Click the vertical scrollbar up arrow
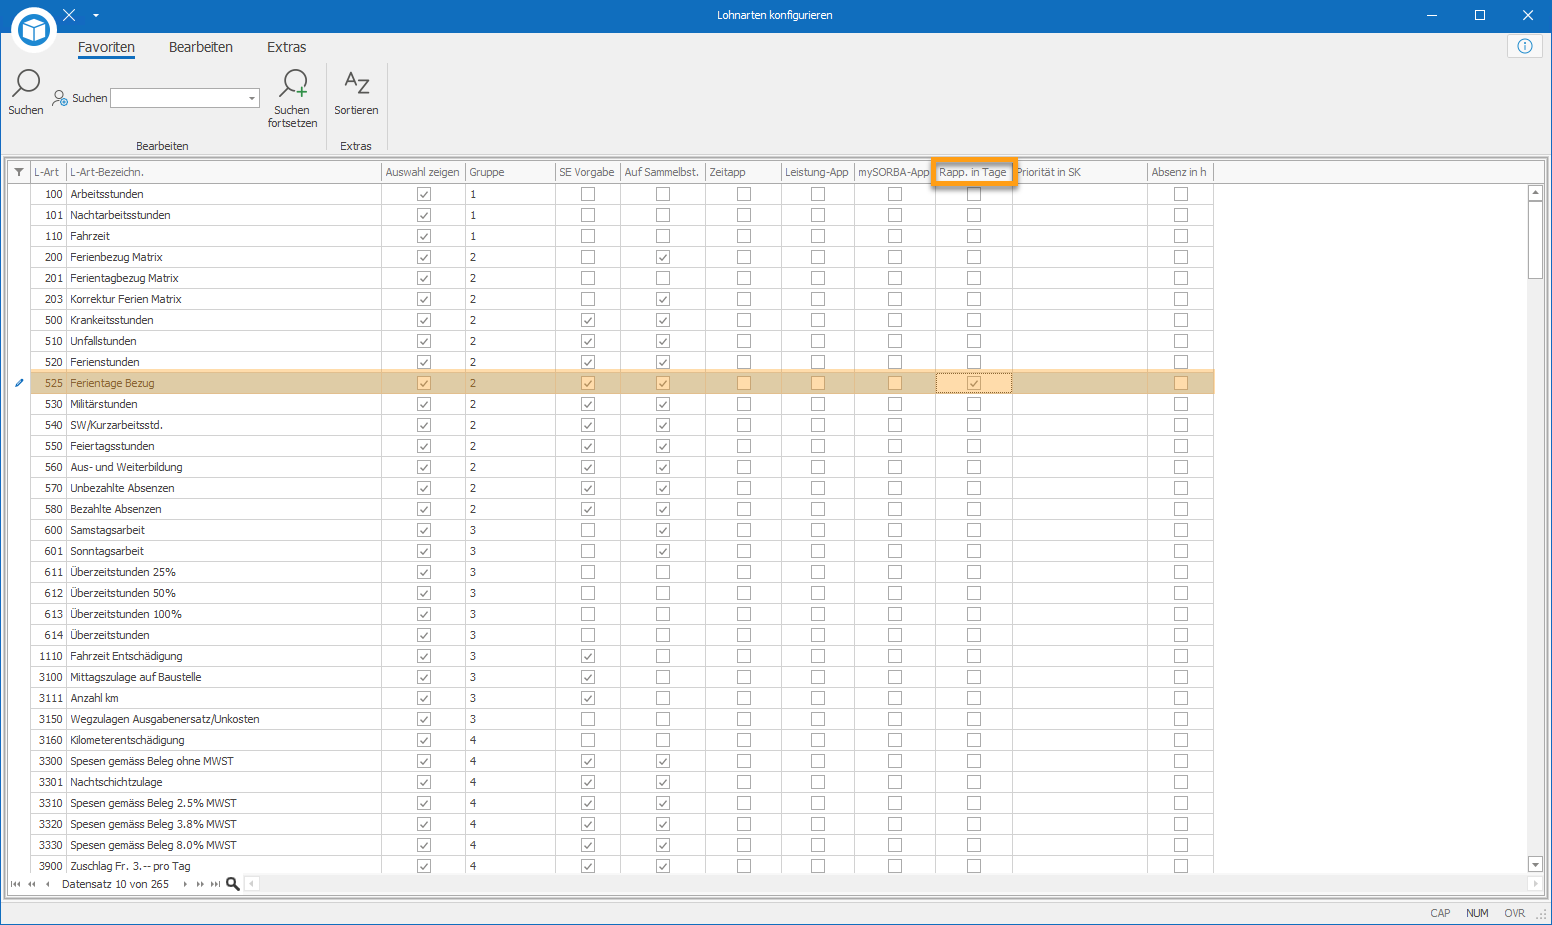The width and height of the screenshot is (1552, 925). pyautogui.click(x=1536, y=193)
